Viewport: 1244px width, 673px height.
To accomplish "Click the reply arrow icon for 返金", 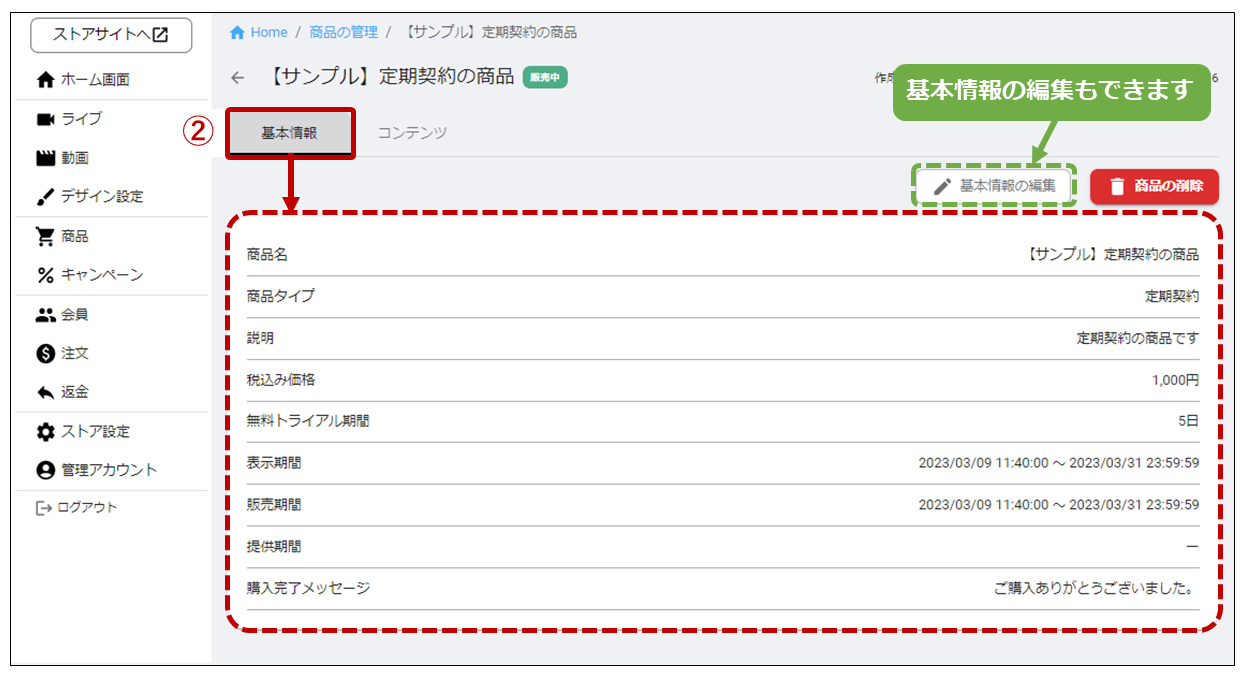I will tap(45, 393).
